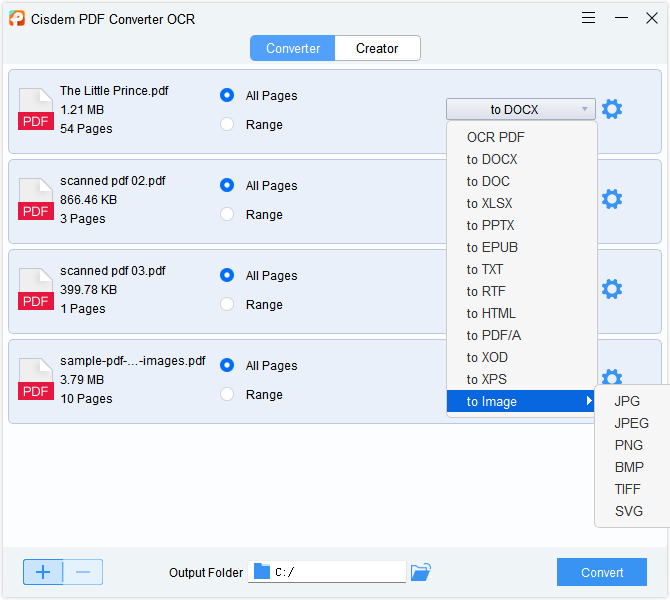The height and width of the screenshot is (600, 670).
Task: Close the Cisdem PDF Converter window
Action: click(652, 18)
